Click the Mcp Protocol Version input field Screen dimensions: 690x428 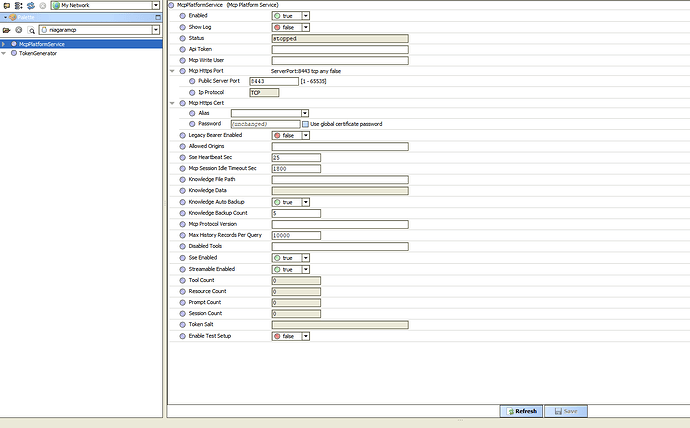click(x=340, y=224)
